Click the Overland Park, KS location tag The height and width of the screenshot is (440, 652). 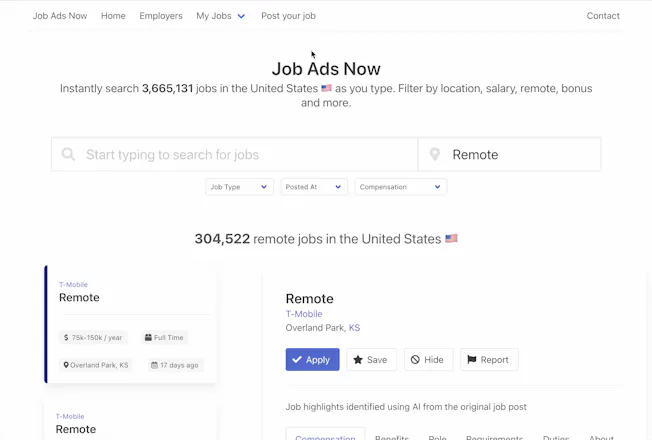[96, 365]
